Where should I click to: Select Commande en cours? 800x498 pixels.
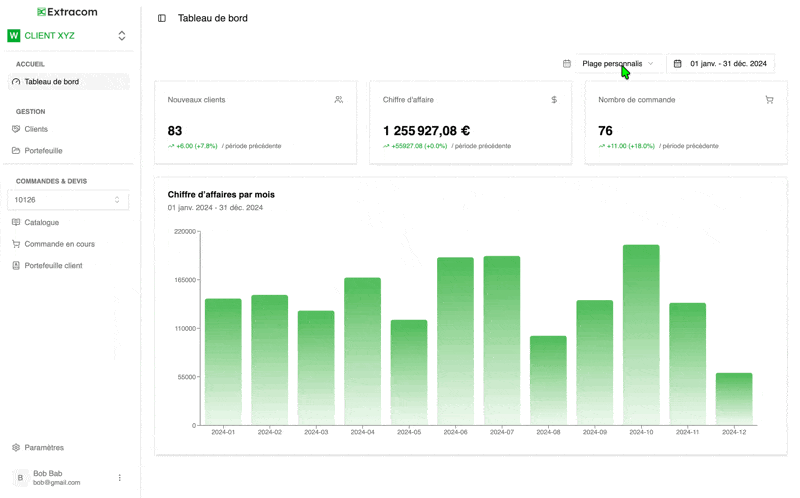(x=59, y=244)
